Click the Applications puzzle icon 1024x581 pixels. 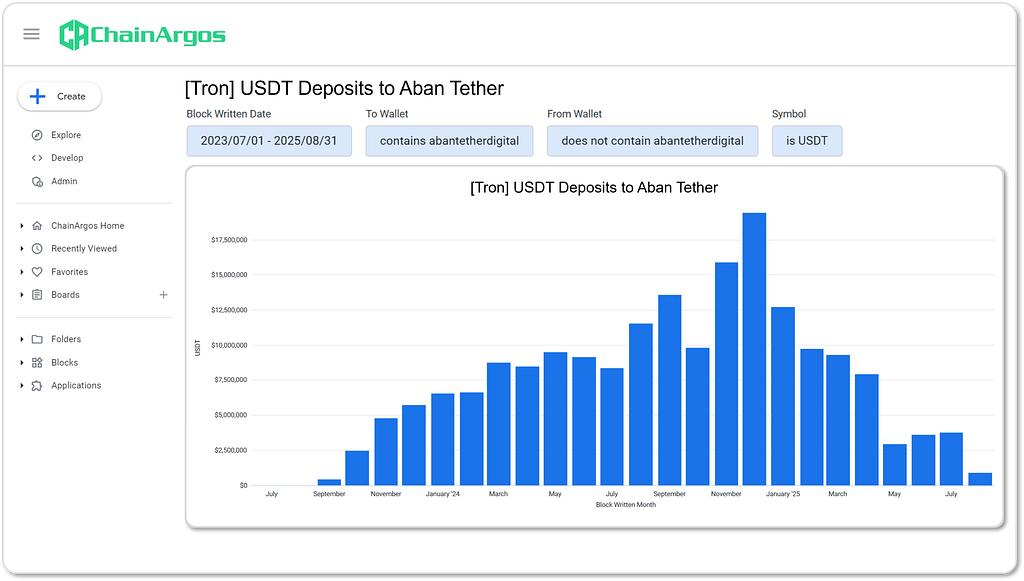(37, 386)
